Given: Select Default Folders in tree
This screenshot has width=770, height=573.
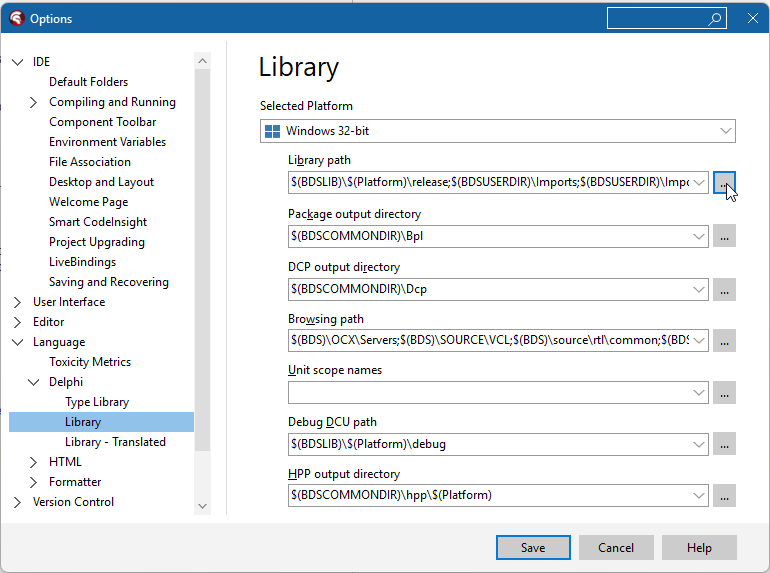Looking at the screenshot, I should (x=88, y=82).
